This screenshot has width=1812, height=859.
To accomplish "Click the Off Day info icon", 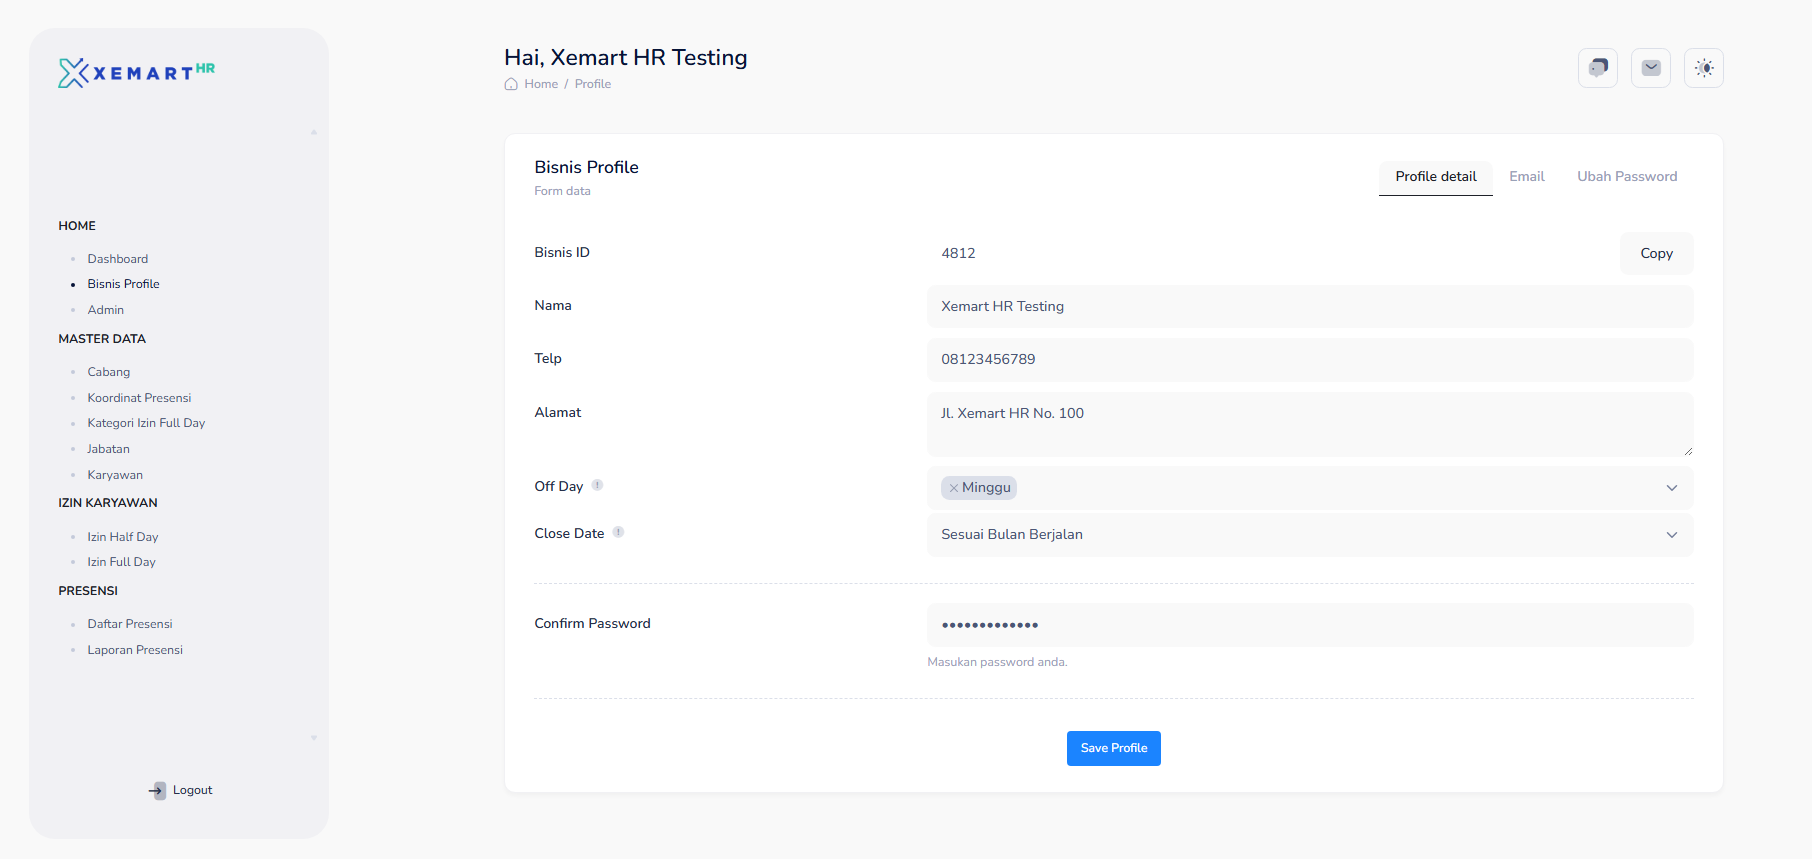I will (597, 485).
